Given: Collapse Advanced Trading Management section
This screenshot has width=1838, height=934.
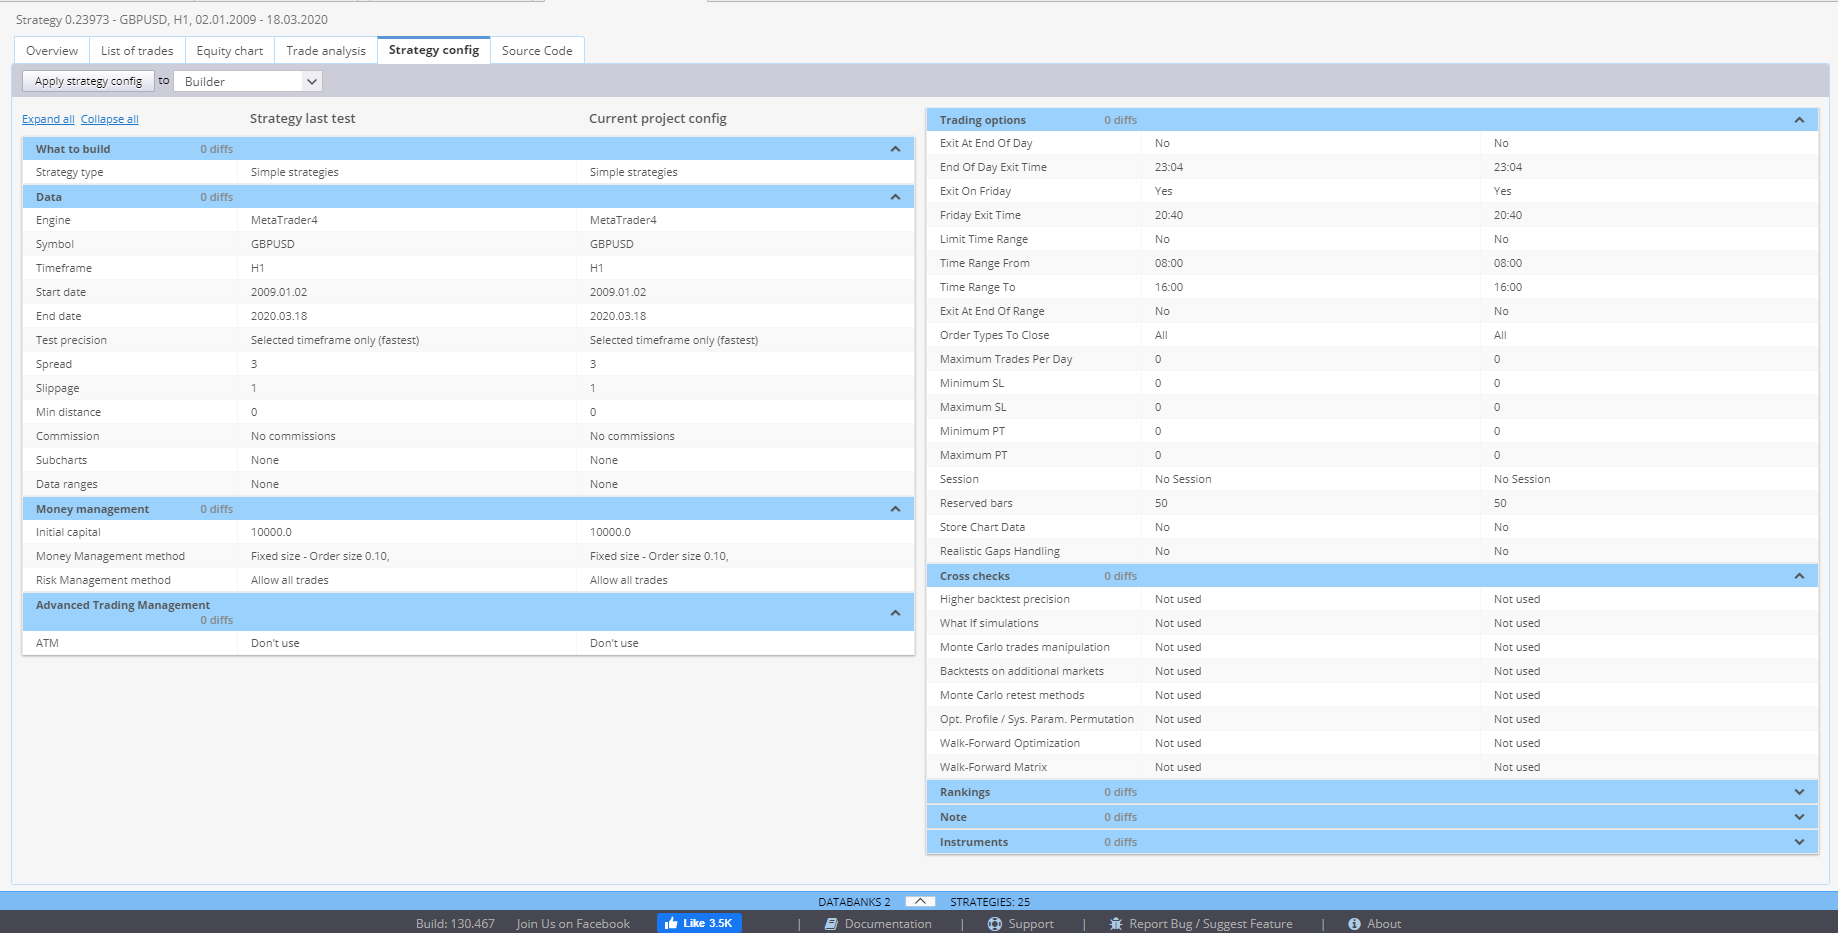Looking at the screenshot, I should coord(895,613).
